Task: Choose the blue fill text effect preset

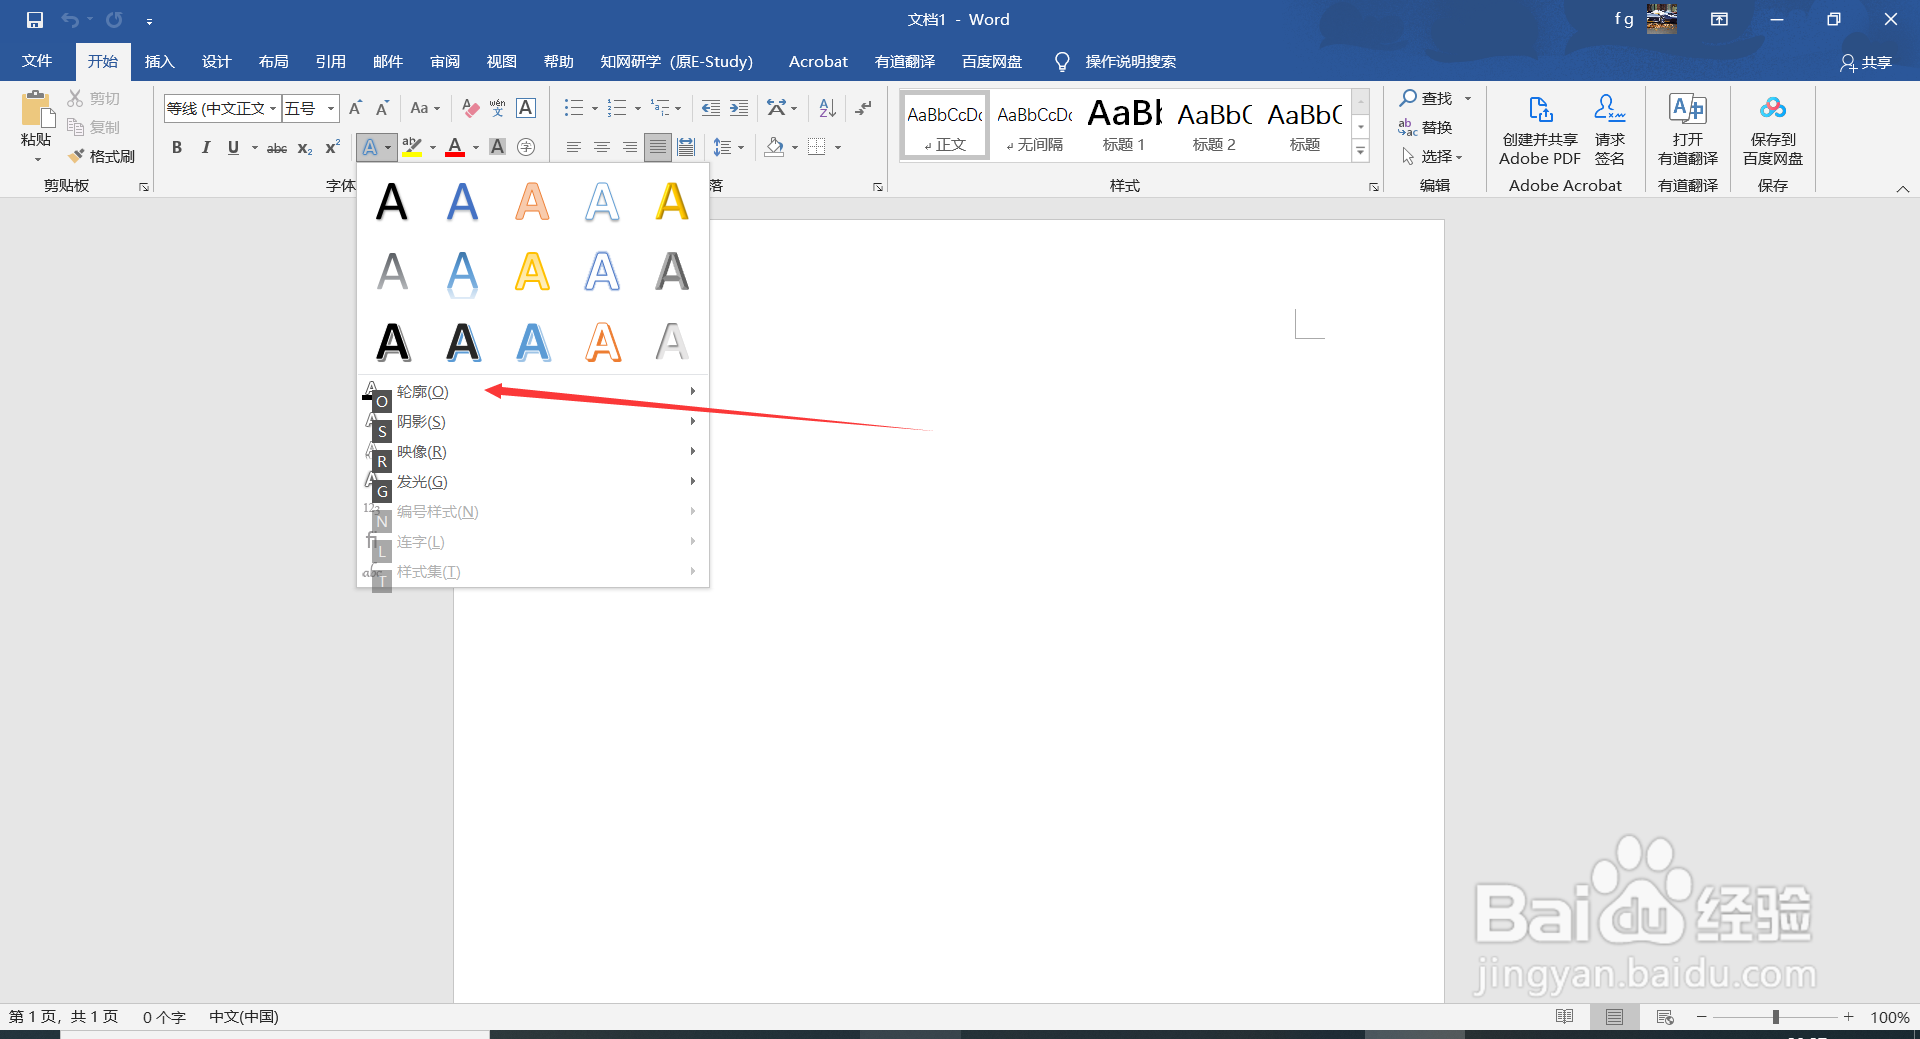Action: click(x=462, y=201)
